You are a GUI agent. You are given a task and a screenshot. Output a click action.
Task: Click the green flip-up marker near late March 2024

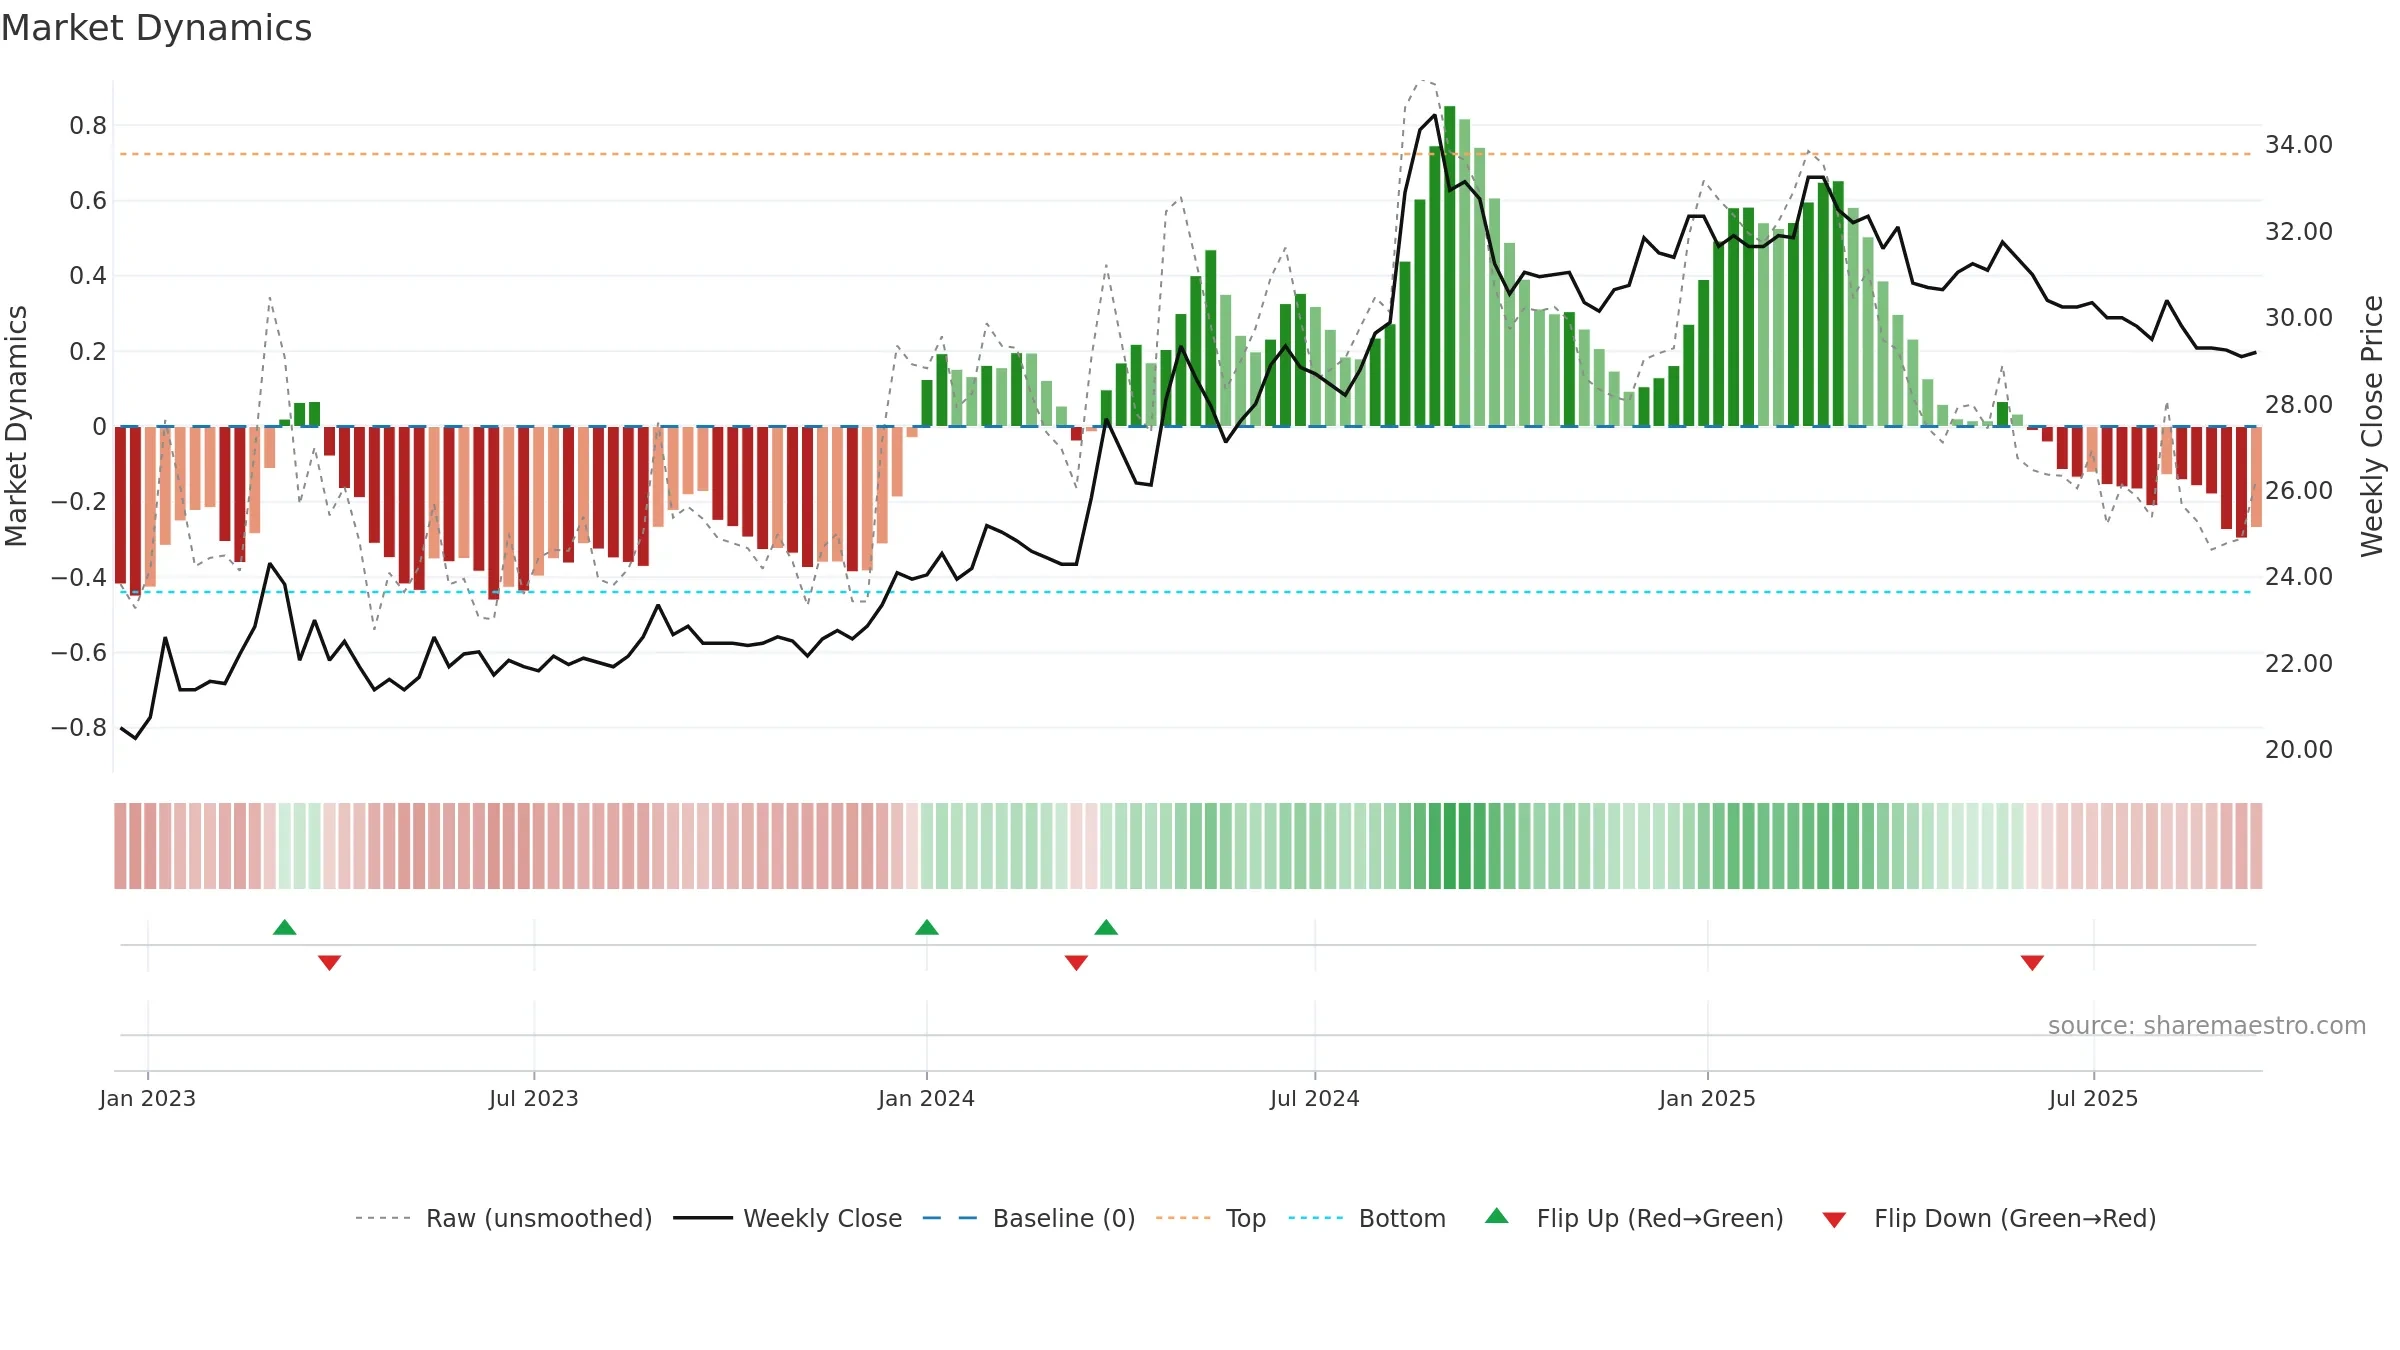(x=1106, y=927)
